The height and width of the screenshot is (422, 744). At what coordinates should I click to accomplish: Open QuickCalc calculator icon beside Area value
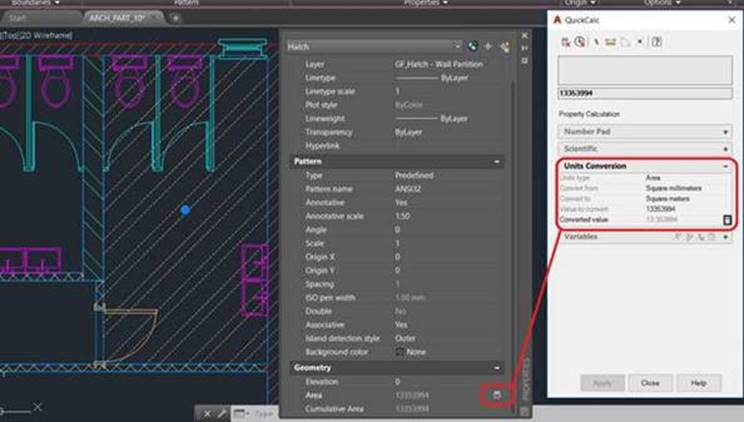coord(497,395)
